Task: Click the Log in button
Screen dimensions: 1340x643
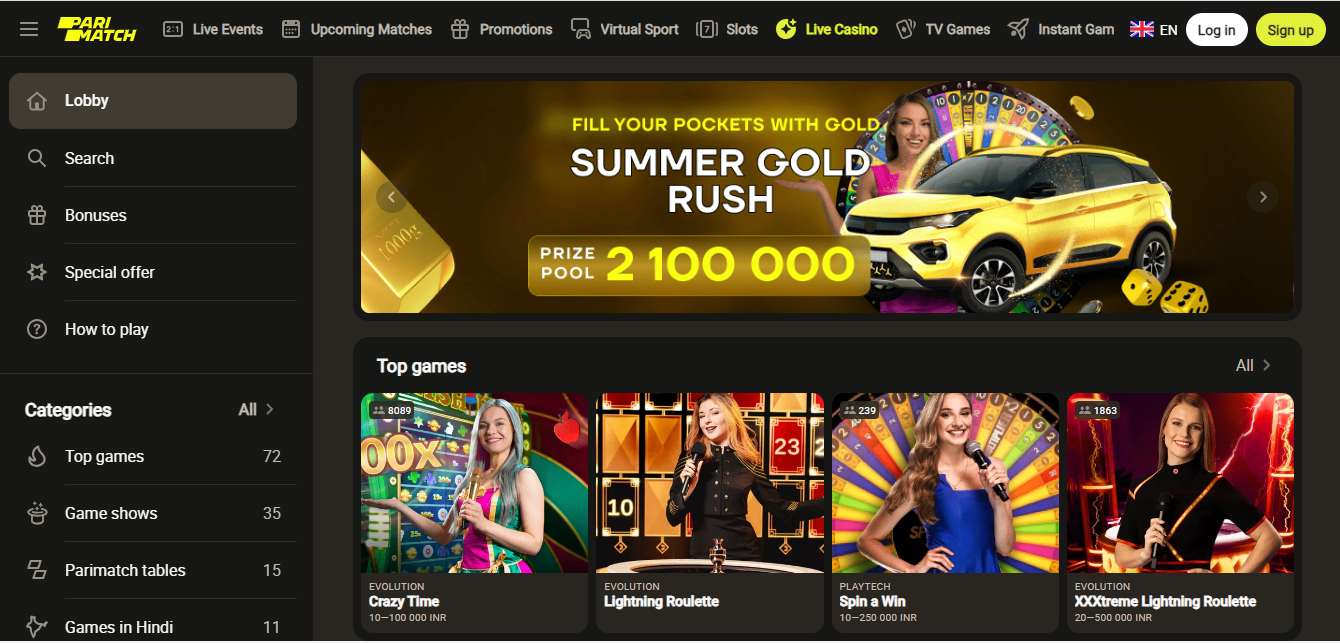Action: coord(1216,30)
